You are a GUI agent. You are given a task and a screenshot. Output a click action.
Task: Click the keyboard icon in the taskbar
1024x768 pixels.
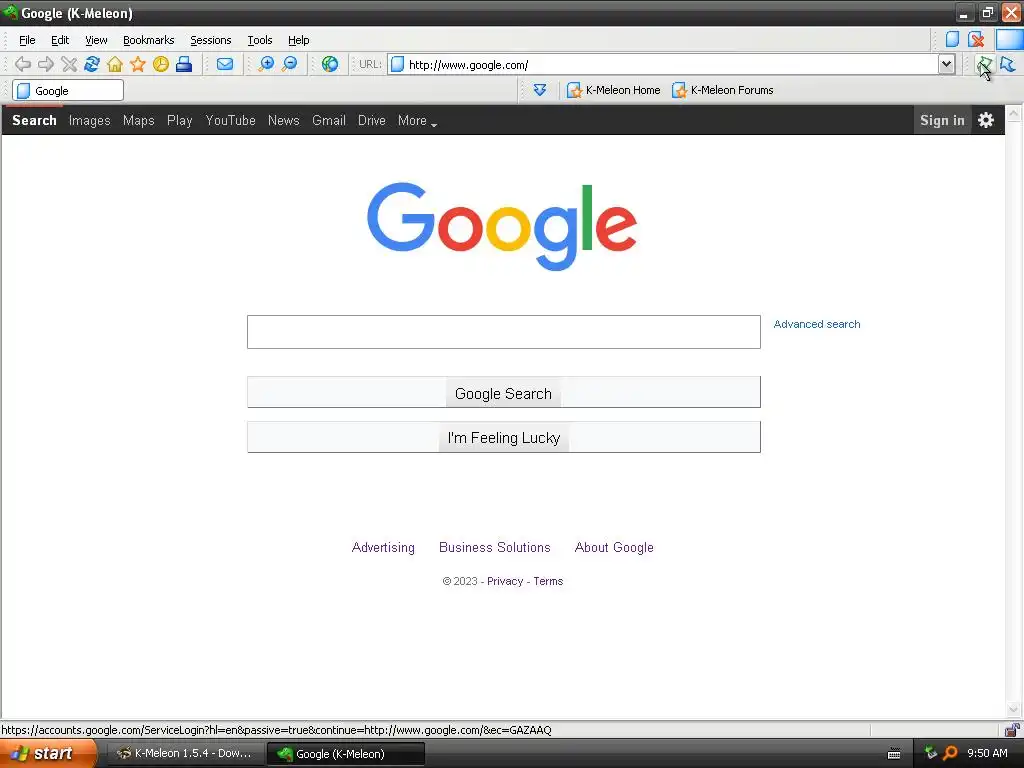coord(894,754)
